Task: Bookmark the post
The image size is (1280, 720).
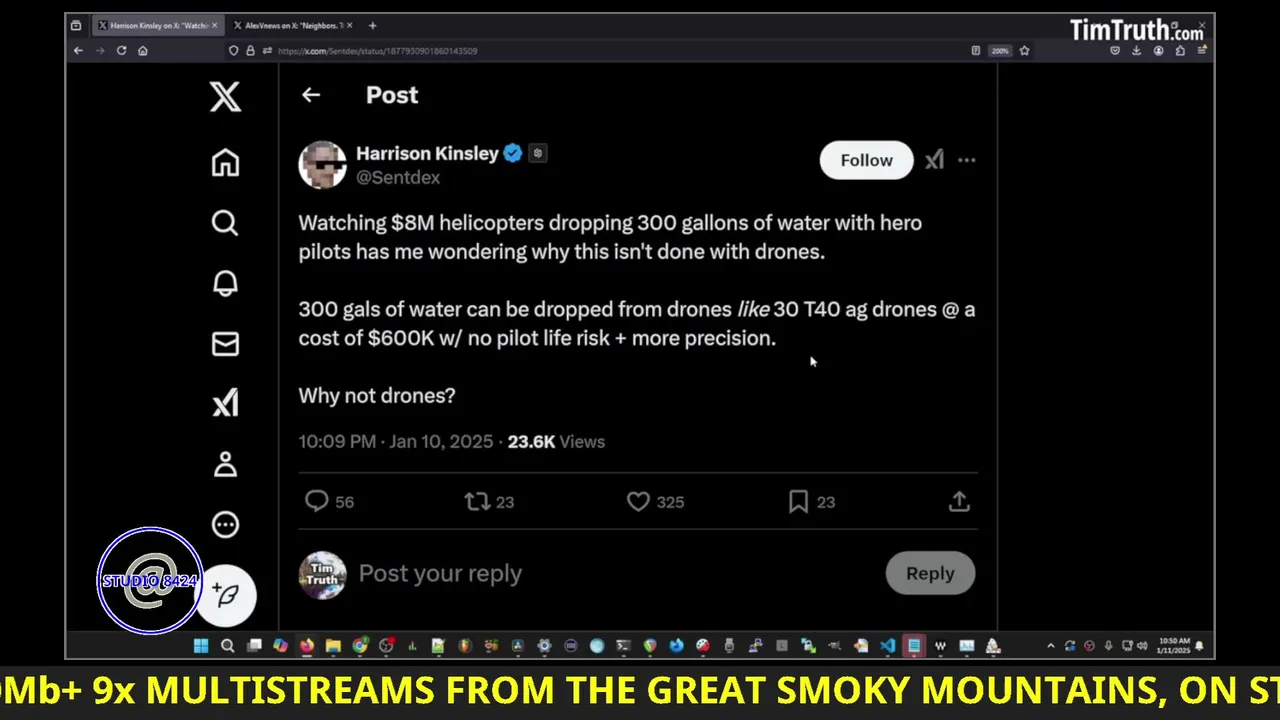Action: pyautogui.click(x=798, y=501)
